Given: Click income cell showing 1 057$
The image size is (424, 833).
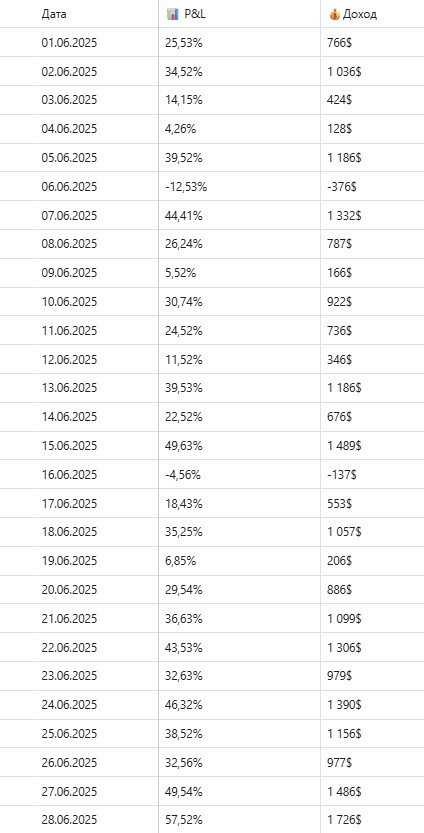Looking at the screenshot, I should (344, 532).
